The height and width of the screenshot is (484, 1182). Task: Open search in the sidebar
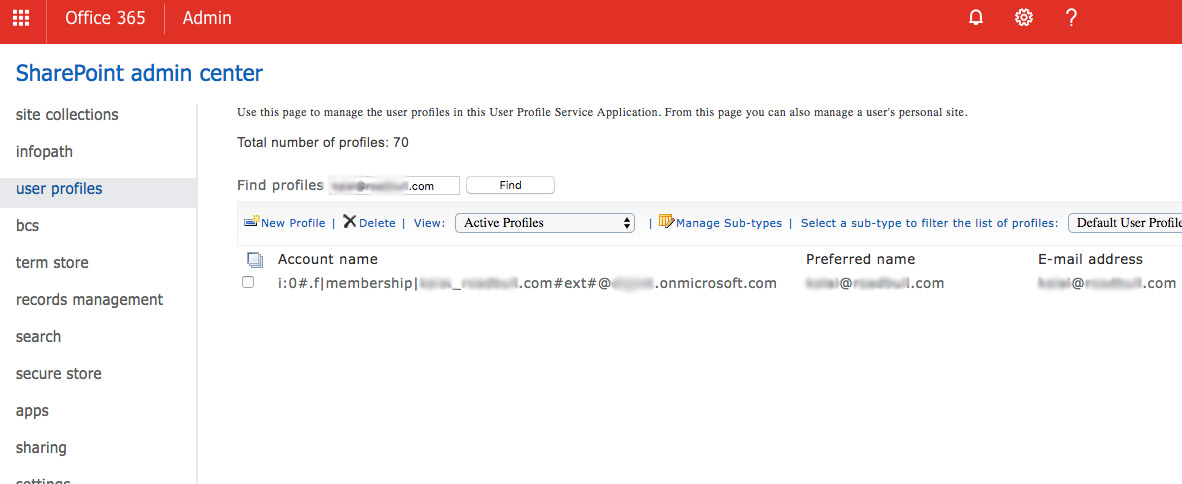click(x=38, y=336)
